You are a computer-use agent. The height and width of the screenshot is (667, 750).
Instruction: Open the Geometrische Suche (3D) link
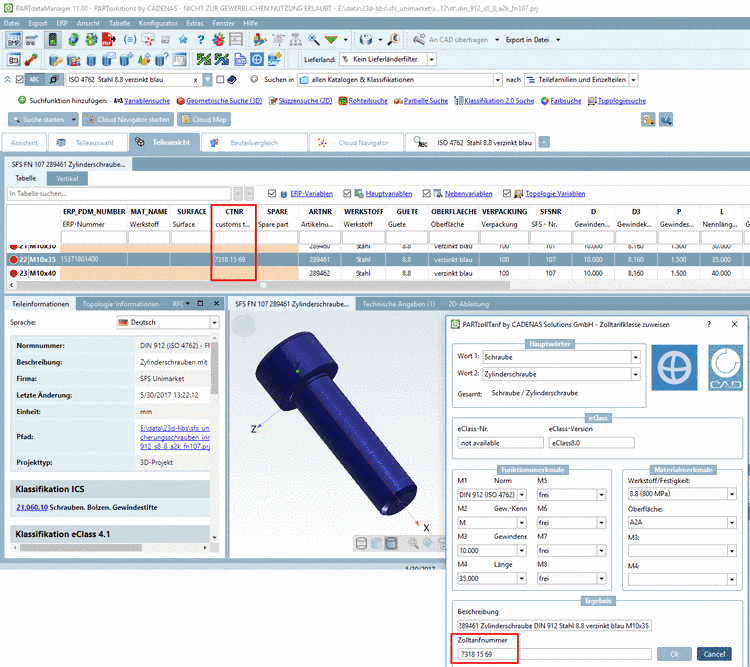224,100
